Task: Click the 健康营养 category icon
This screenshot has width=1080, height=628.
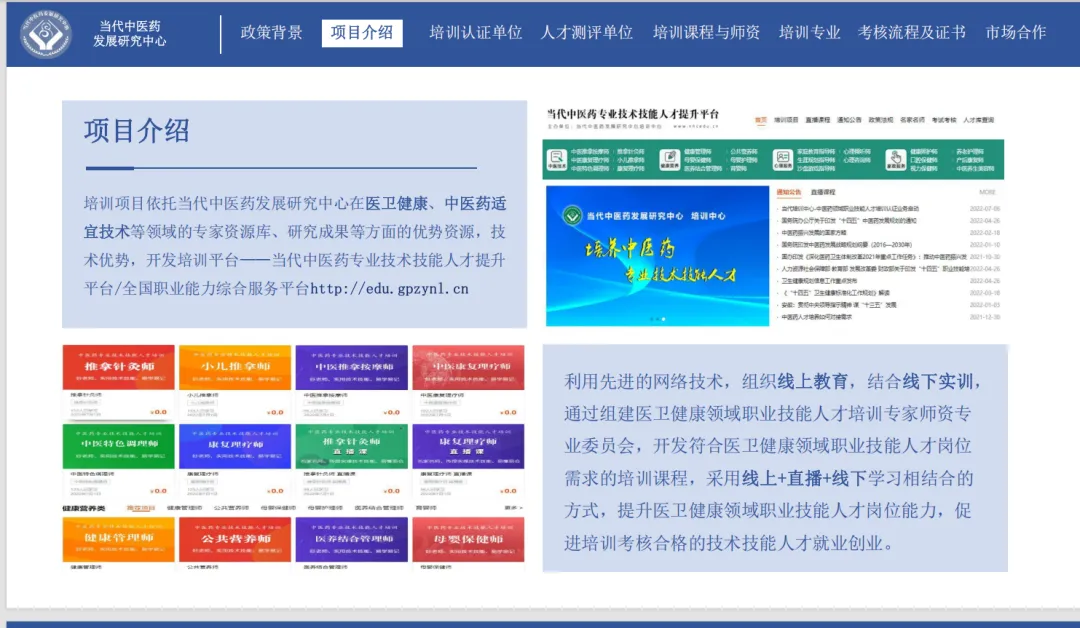Action: 669,160
